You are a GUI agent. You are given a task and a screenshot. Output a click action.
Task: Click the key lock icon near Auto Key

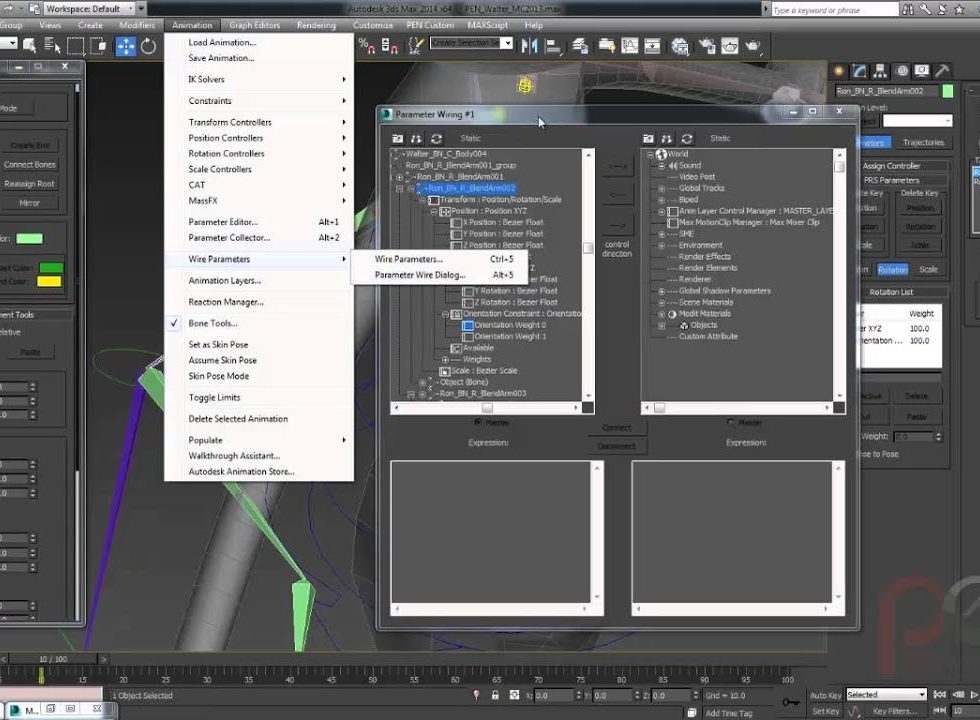pos(791,702)
